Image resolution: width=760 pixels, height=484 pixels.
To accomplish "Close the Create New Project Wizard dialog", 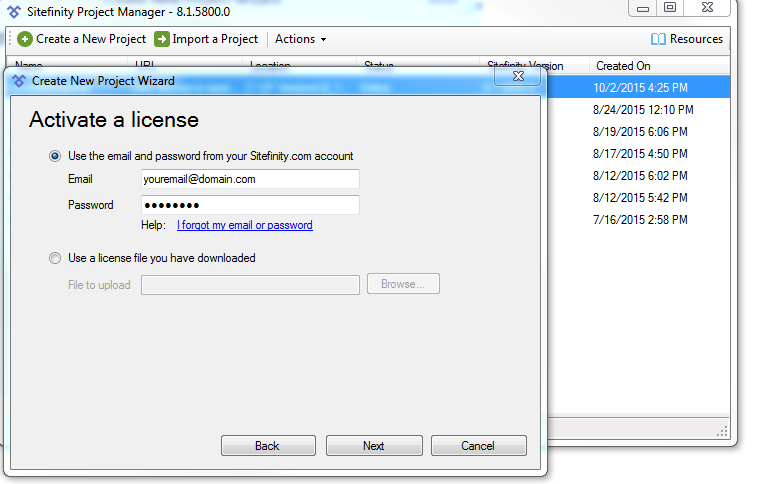I will pyautogui.click(x=518, y=76).
